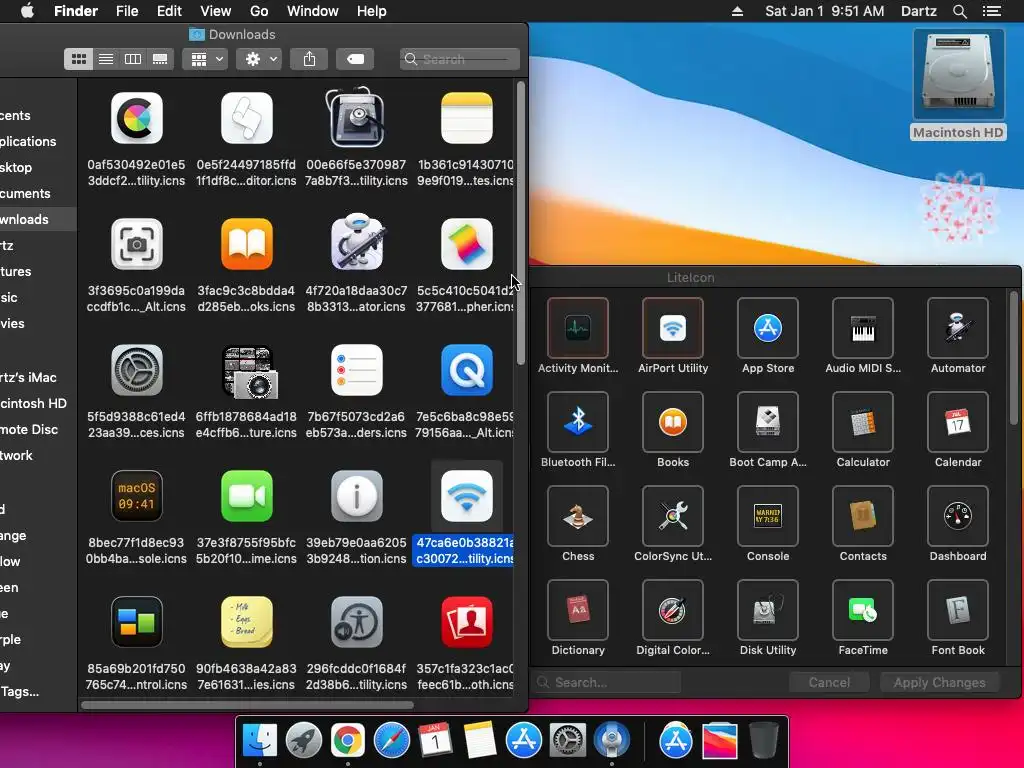Select the 8bec77f1d8ec93 Console icns file

click(x=136, y=496)
